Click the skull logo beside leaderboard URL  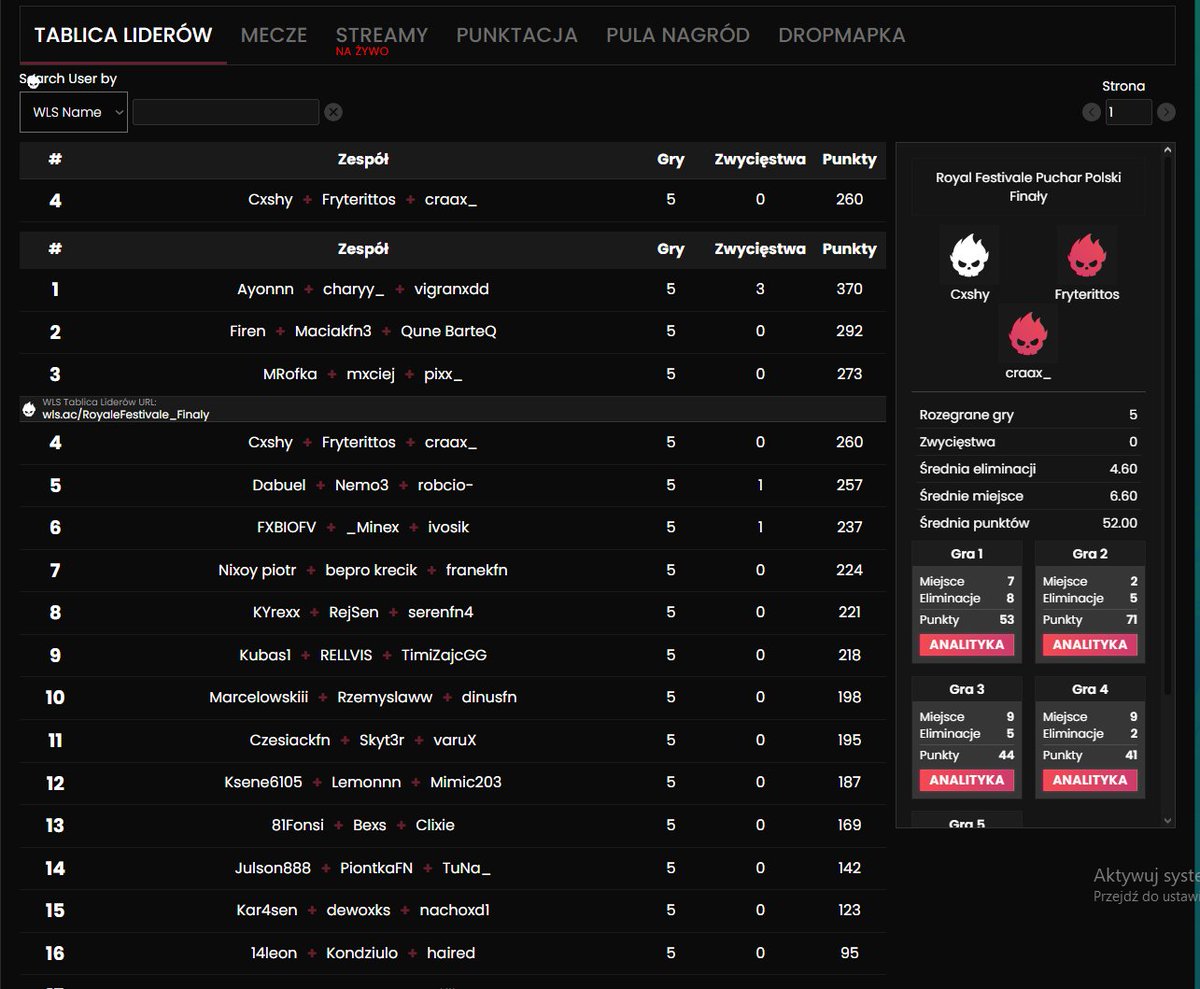pyautogui.click(x=29, y=408)
